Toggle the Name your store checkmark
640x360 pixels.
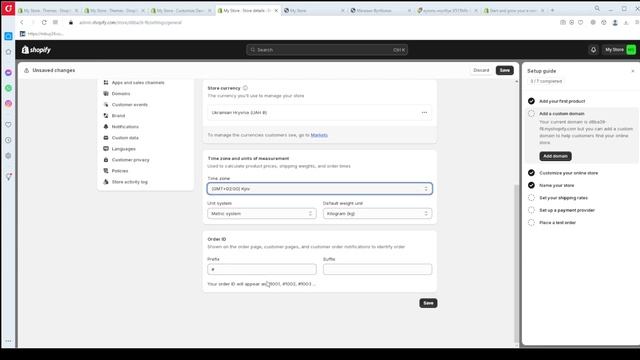531,185
